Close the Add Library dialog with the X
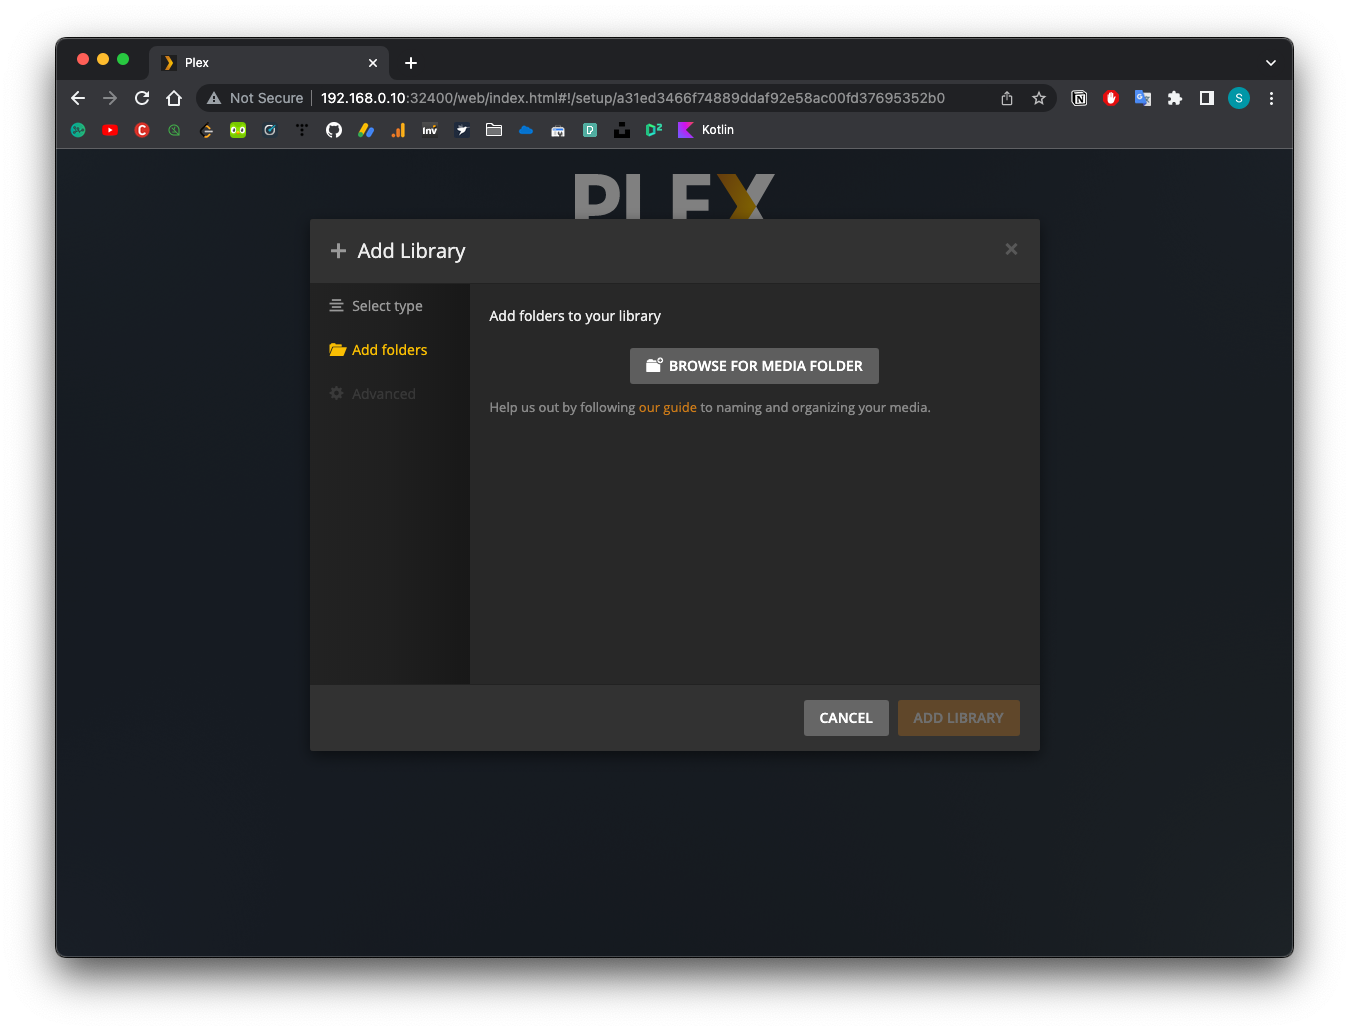Screen dimensions: 1349x1031 click(1011, 249)
